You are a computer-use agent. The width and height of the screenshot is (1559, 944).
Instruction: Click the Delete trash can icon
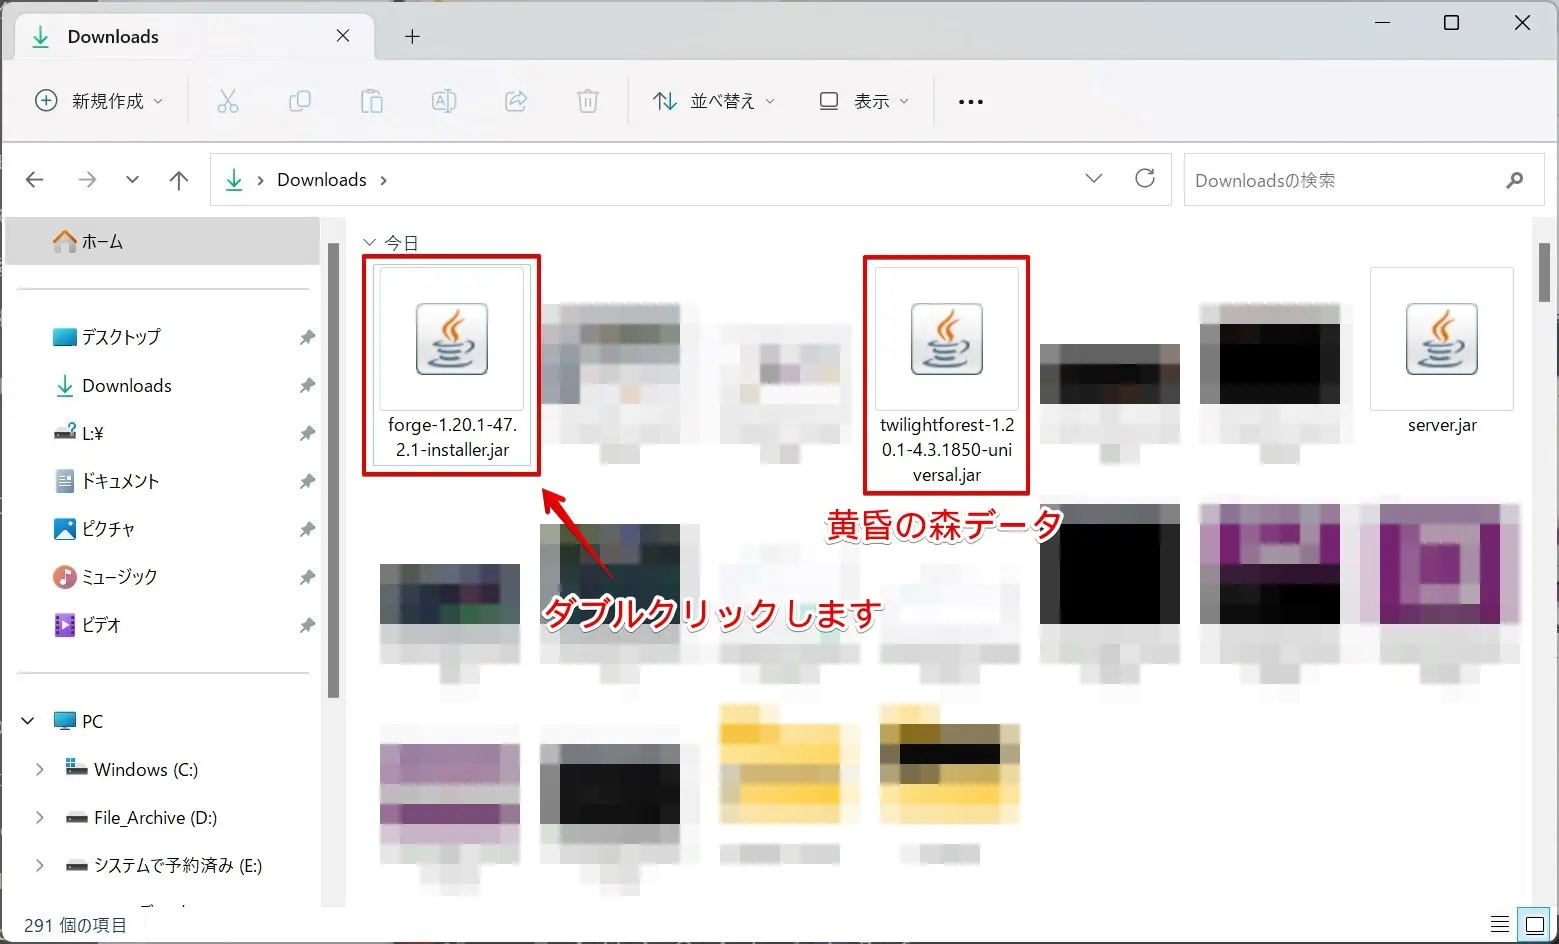pyautogui.click(x=588, y=101)
